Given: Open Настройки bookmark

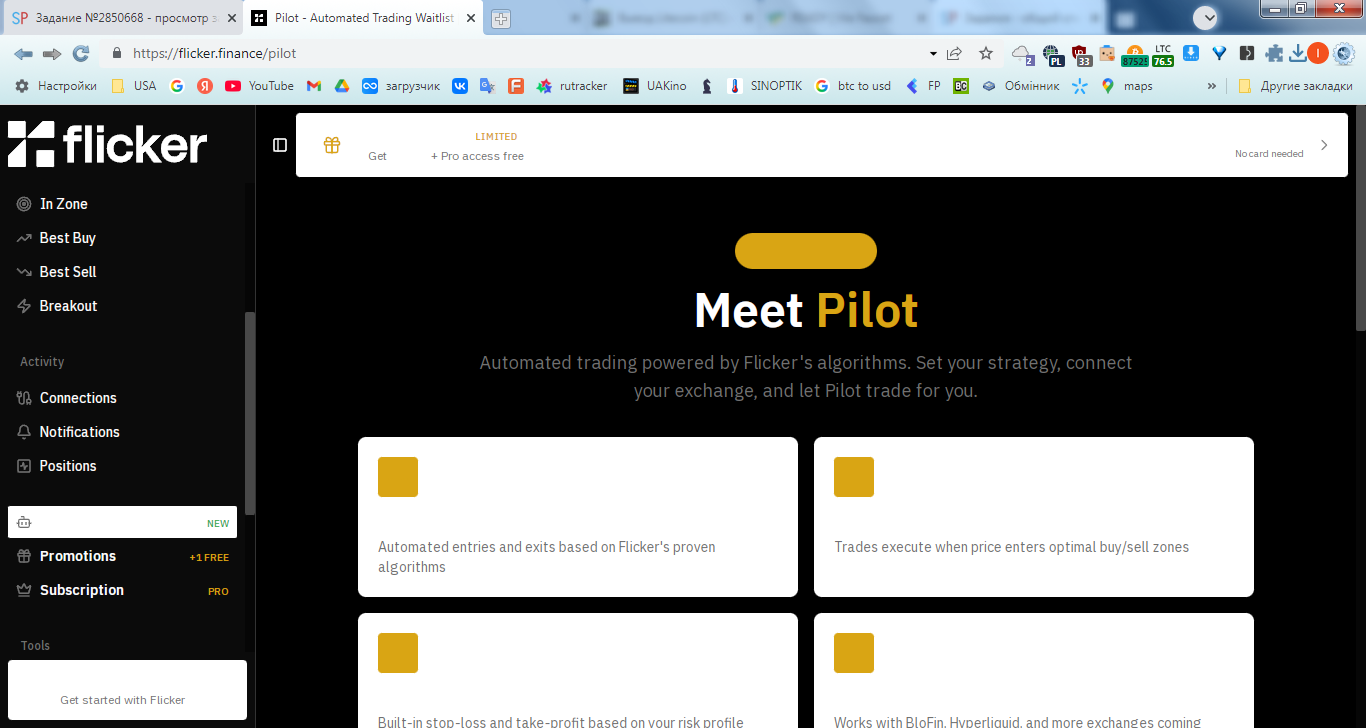Looking at the screenshot, I should click(x=56, y=86).
